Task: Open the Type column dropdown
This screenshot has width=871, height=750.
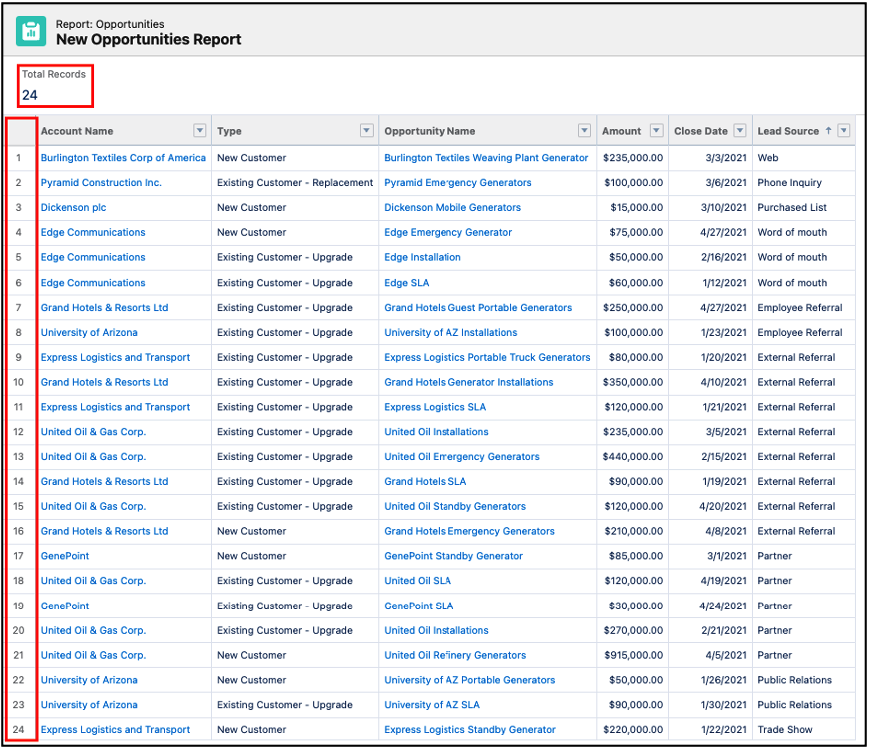Action: point(366,131)
